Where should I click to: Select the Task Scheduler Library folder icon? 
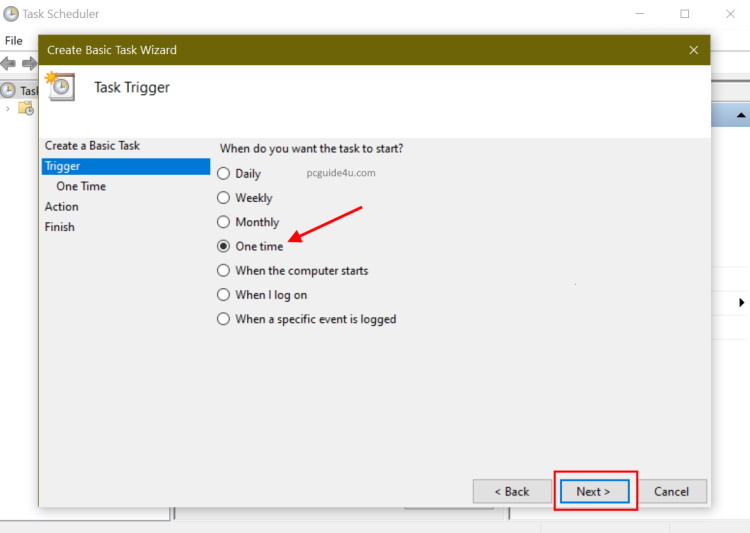[x=26, y=108]
